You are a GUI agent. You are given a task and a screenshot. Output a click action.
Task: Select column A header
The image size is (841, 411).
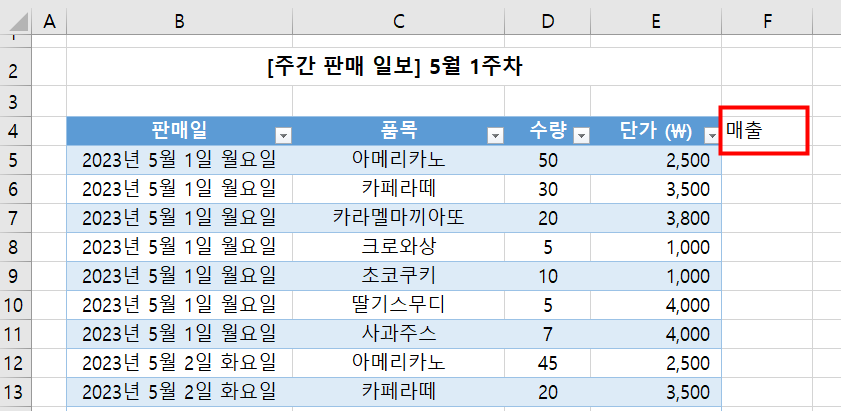[49, 21]
